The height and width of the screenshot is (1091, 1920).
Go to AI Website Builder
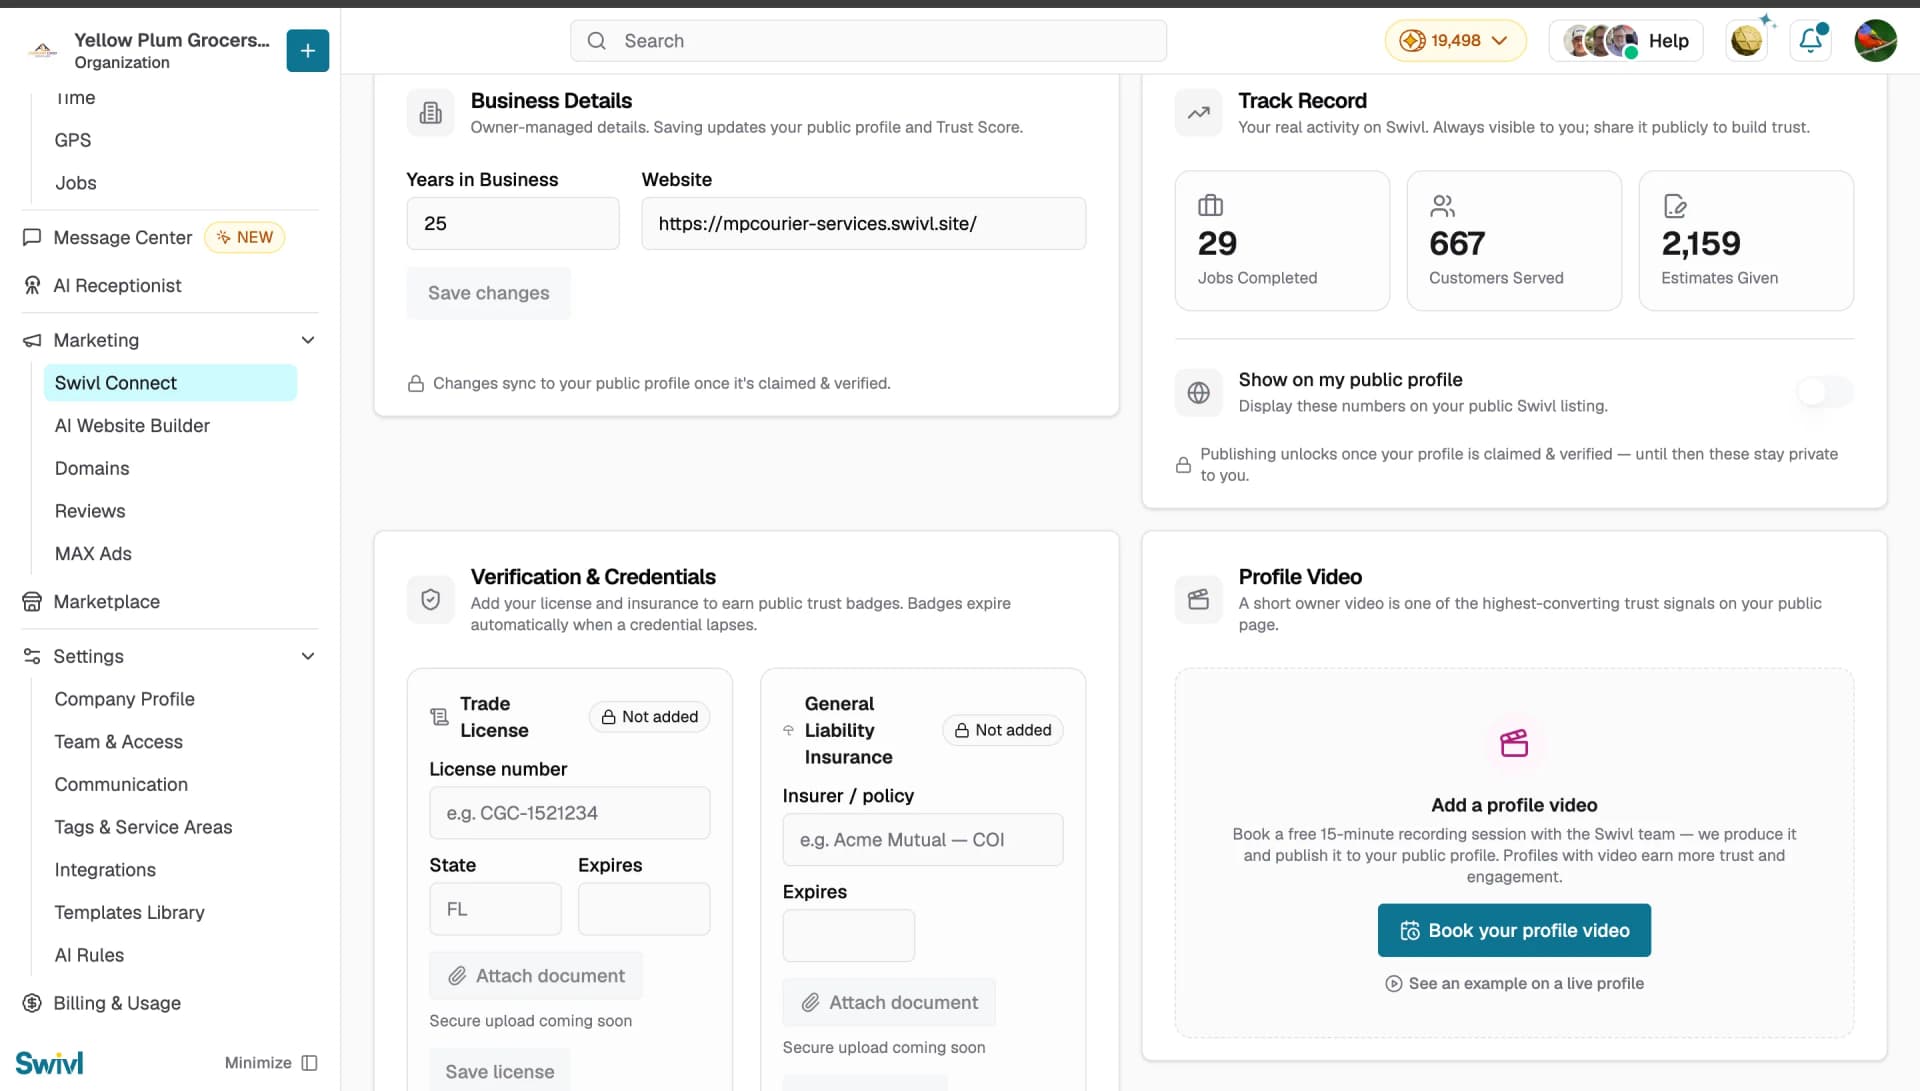132,426
